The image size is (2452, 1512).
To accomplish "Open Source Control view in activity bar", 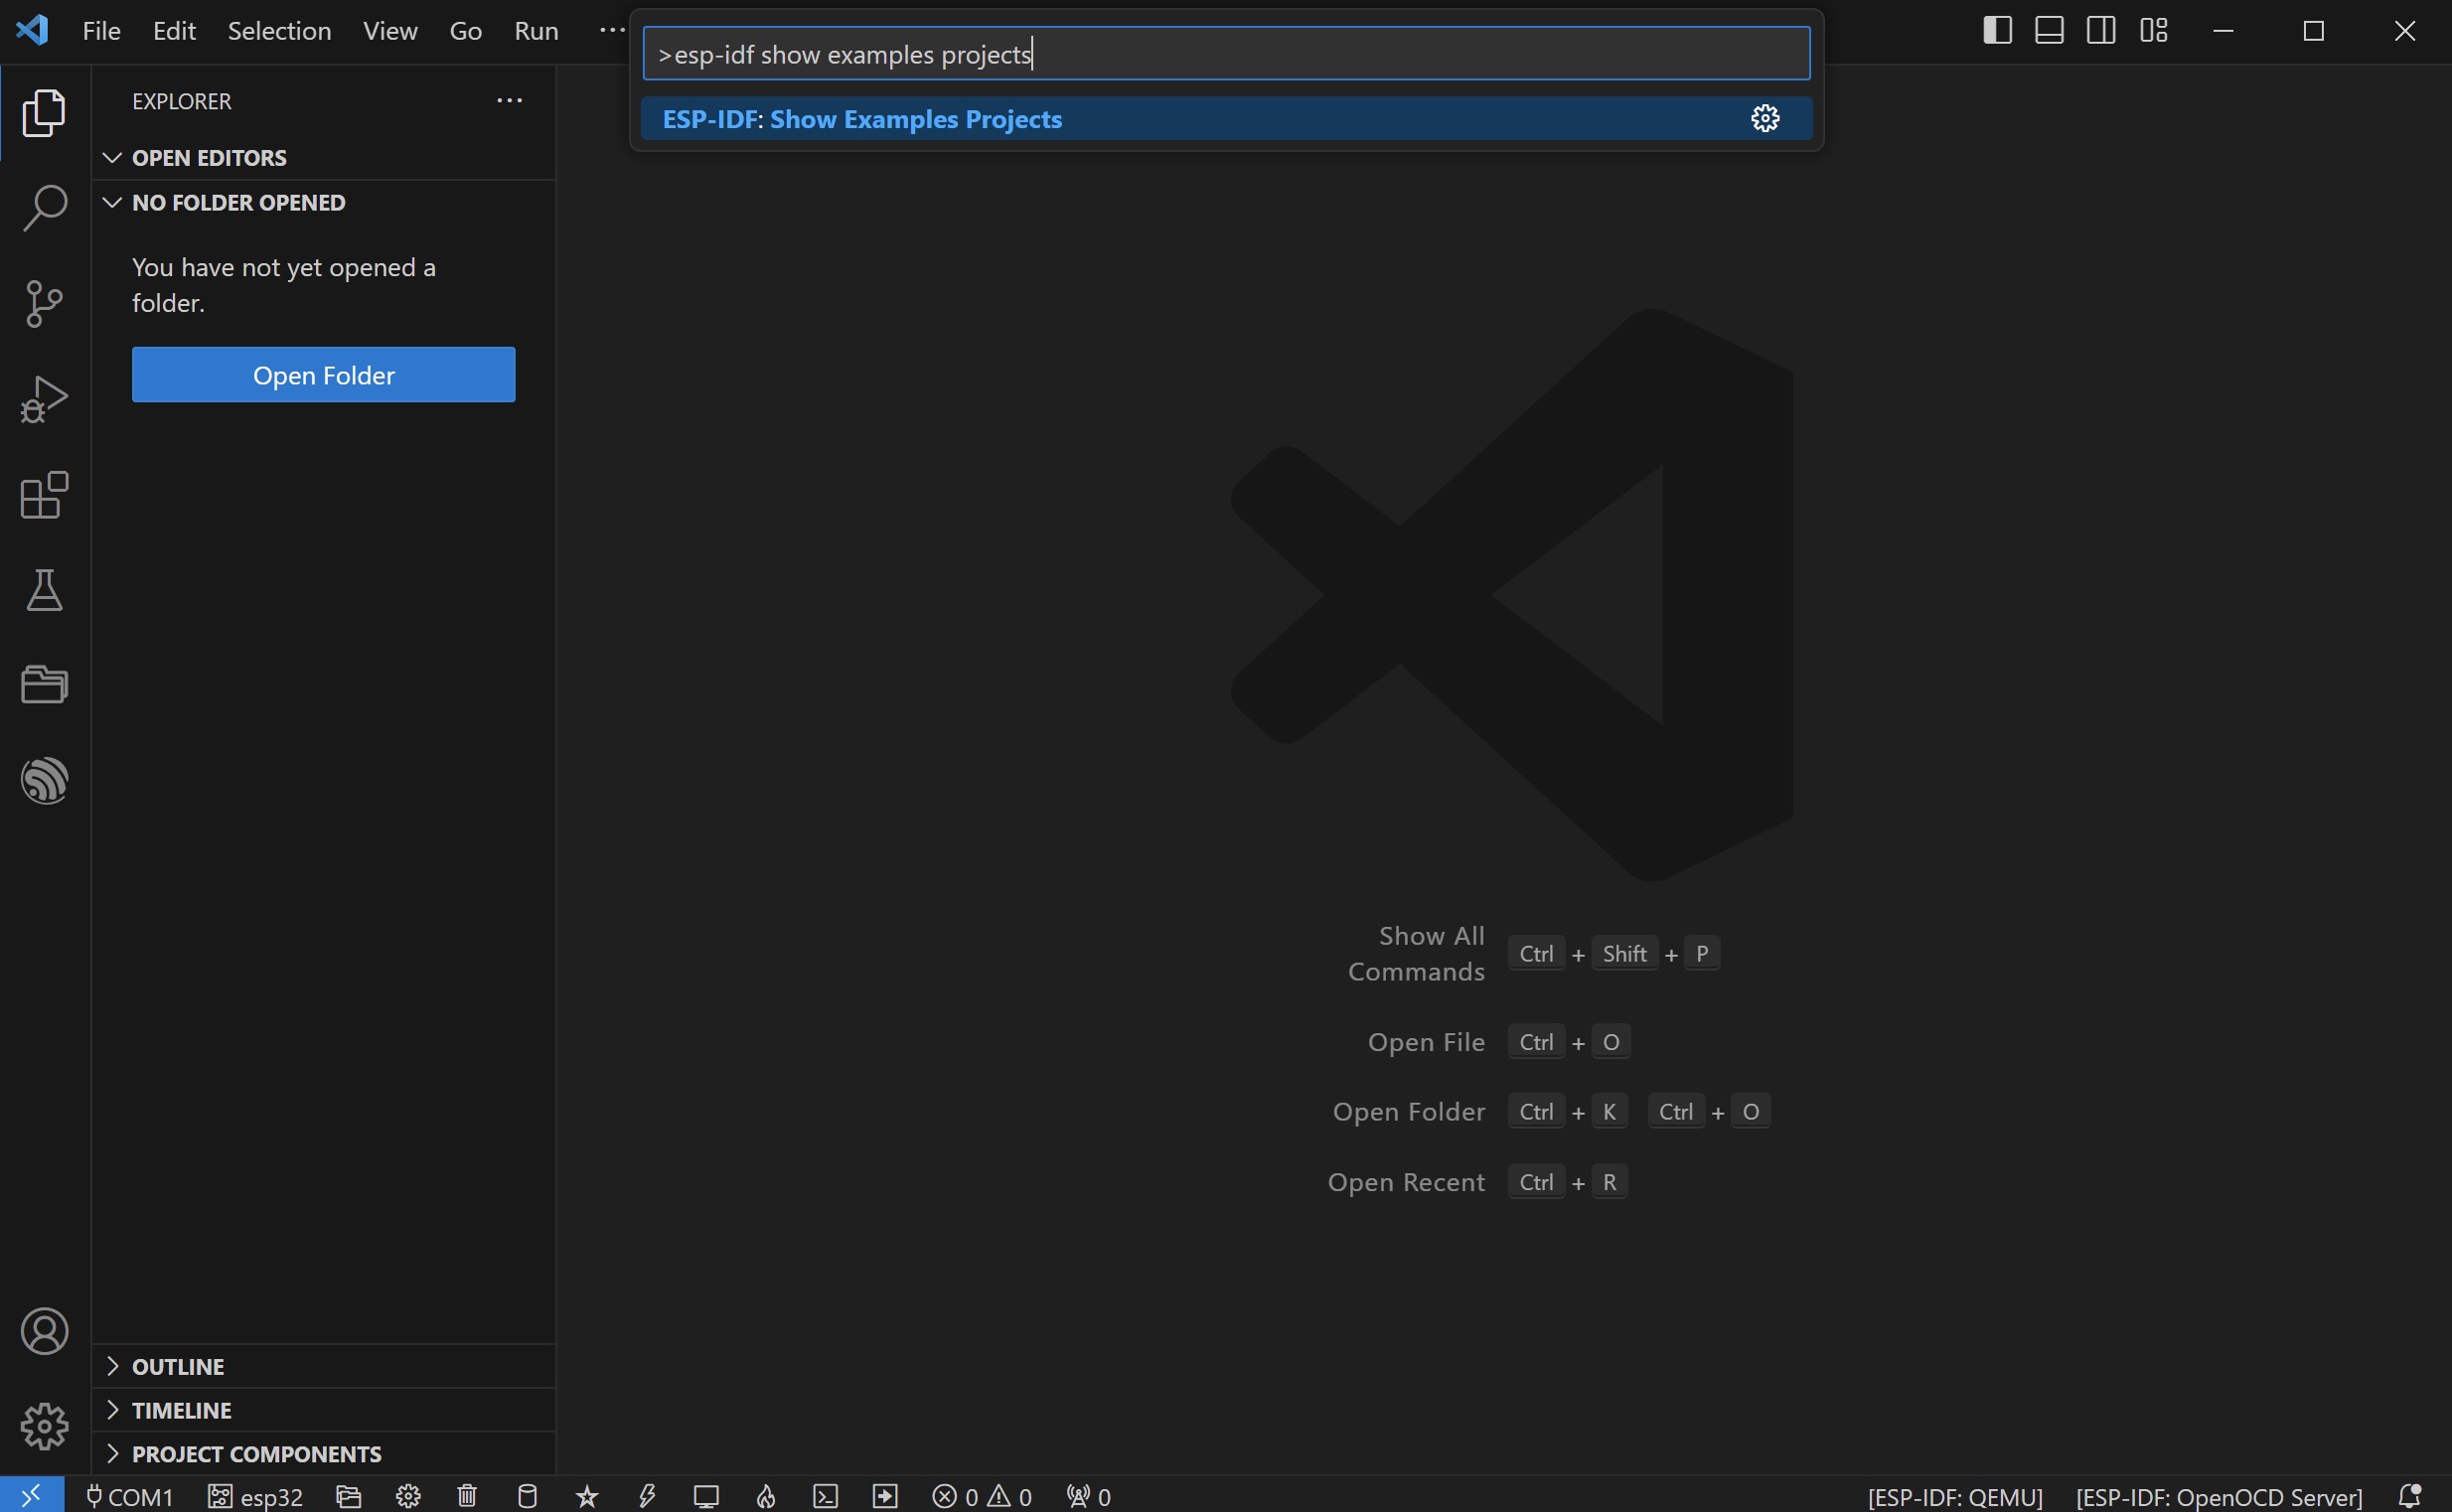I will [x=44, y=303].
